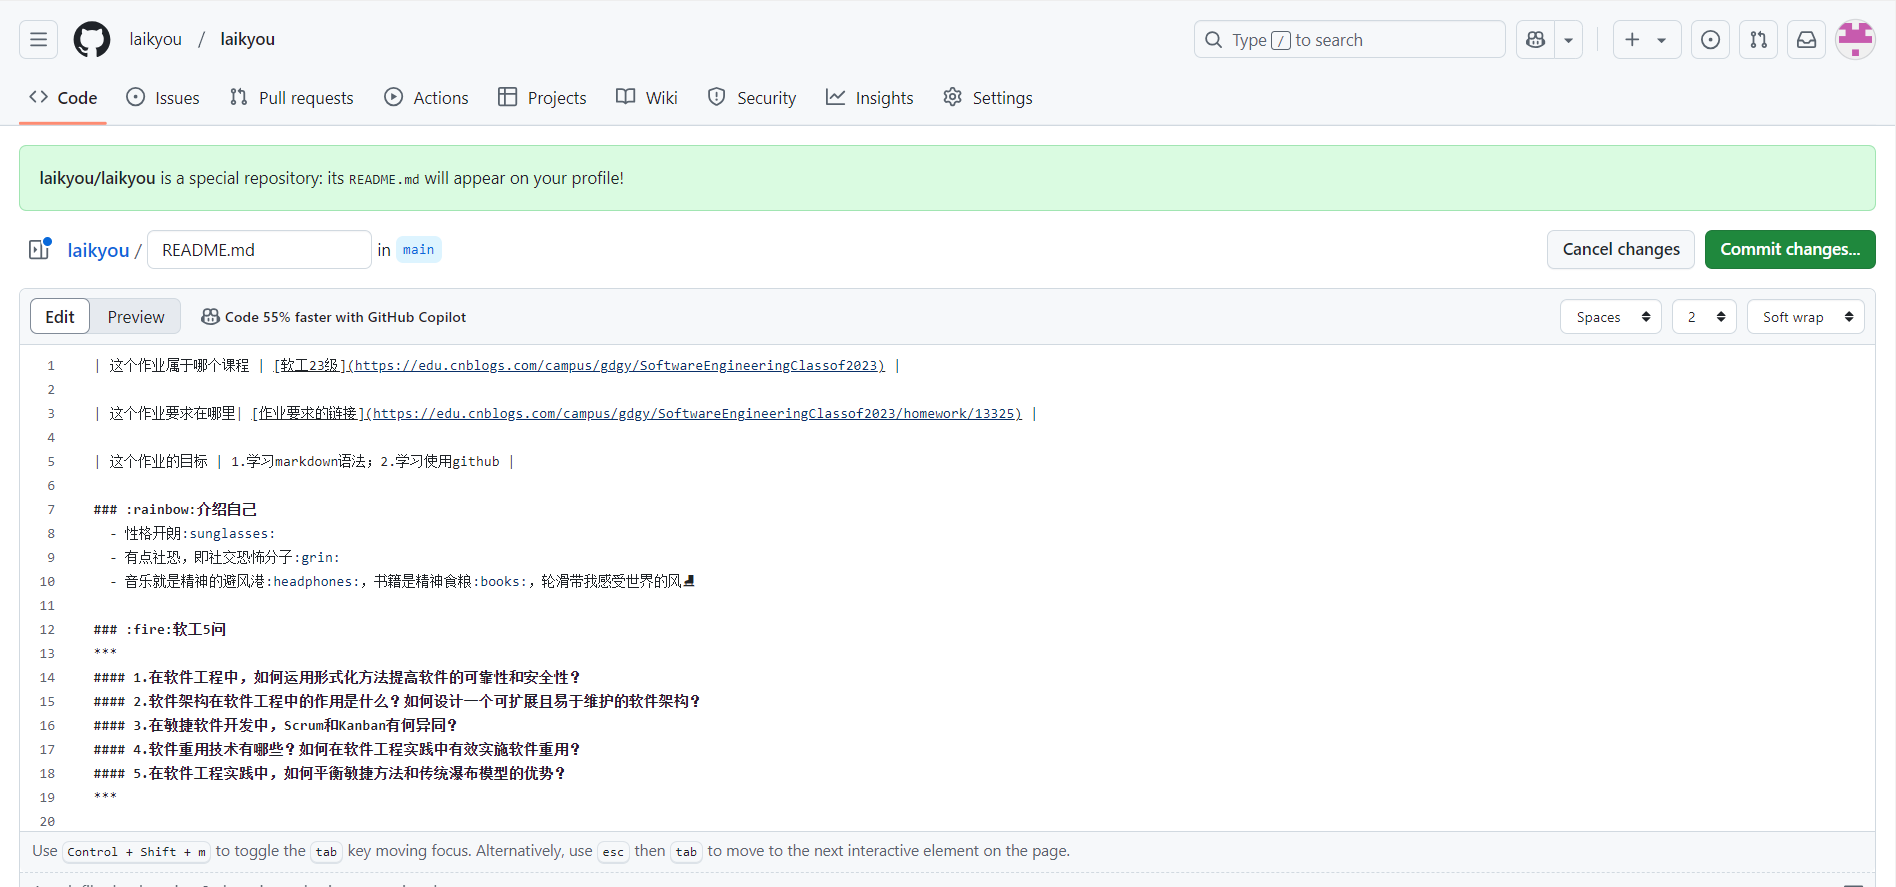Open the pull requests icon in header
The height and width of the screenshot is (887, 1896).
tap(1758, 40)
